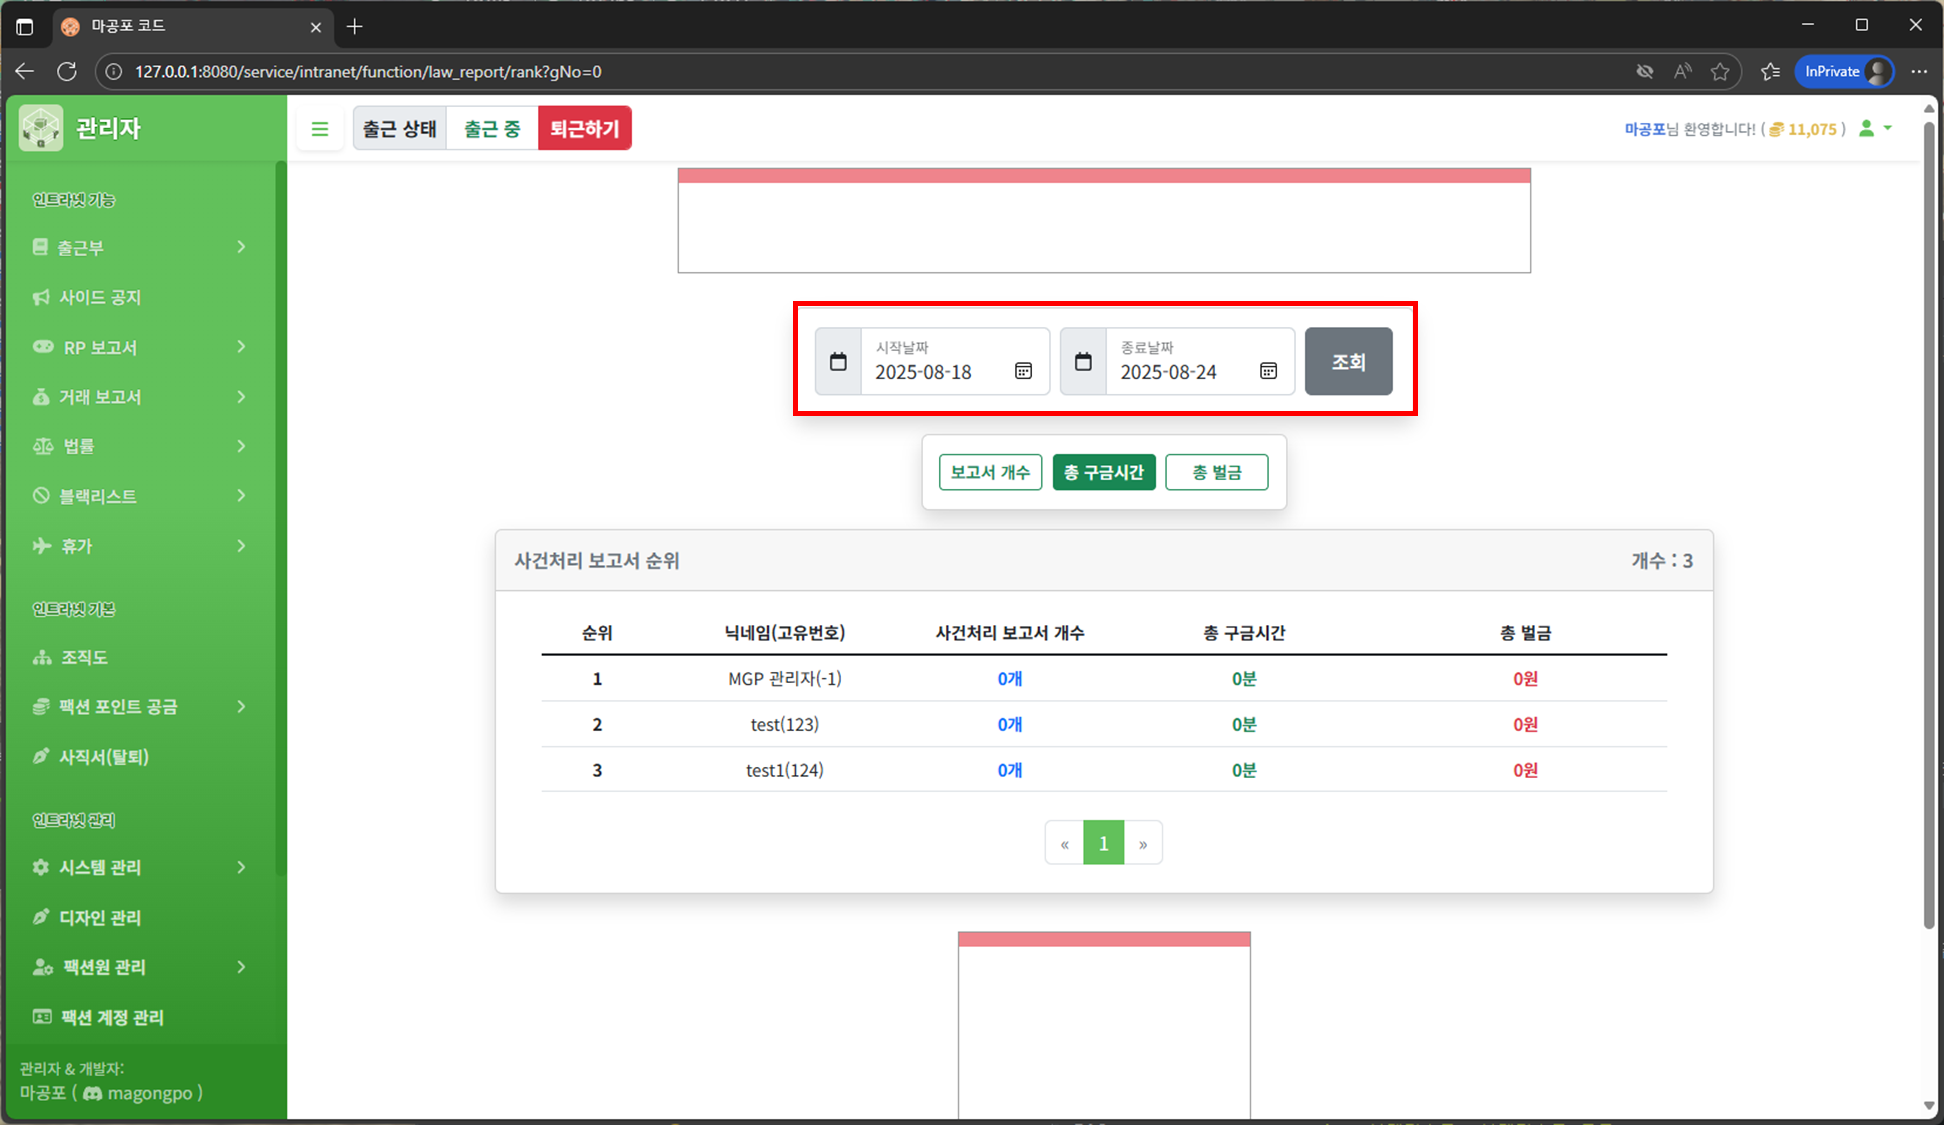Open the browser favorites list icon
Screen dimensions: 1944x1125
[x=1771, y=71]
